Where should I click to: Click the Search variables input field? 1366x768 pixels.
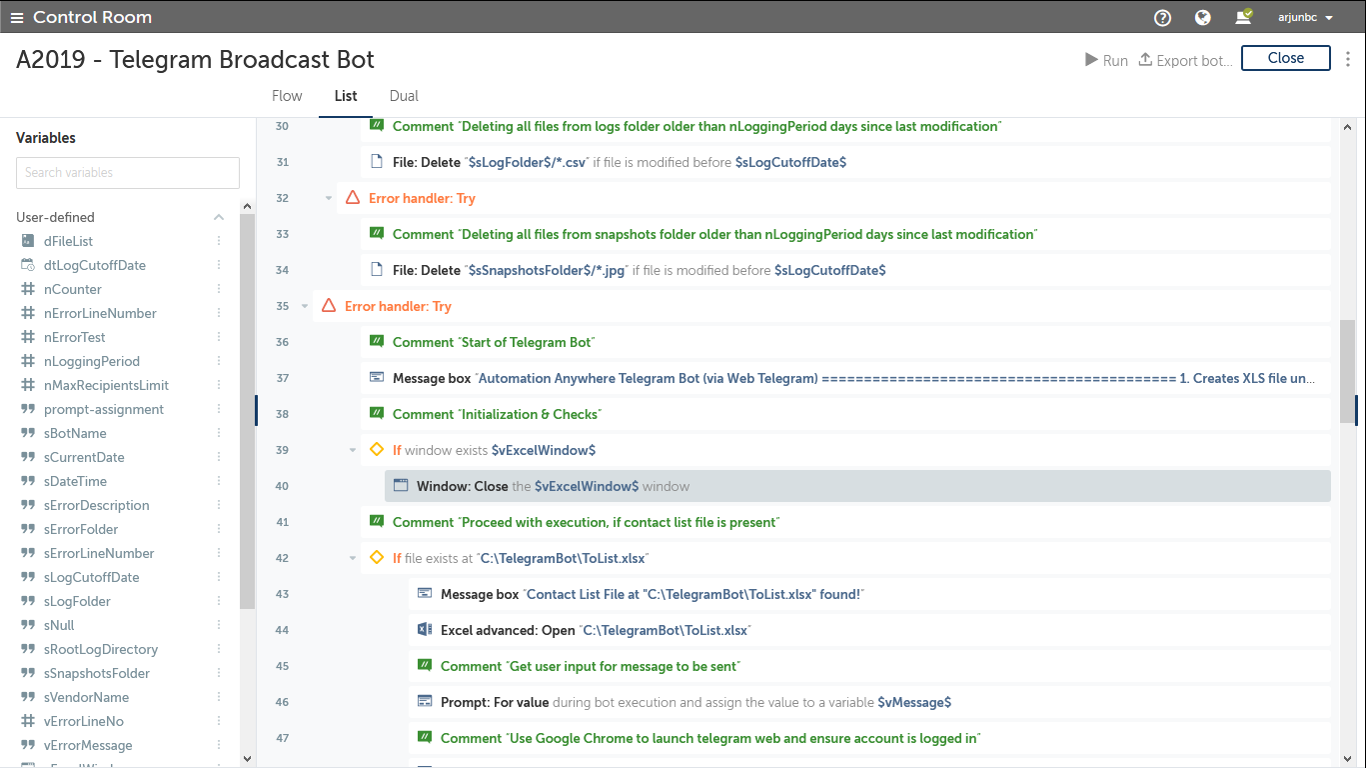(128, 172)
